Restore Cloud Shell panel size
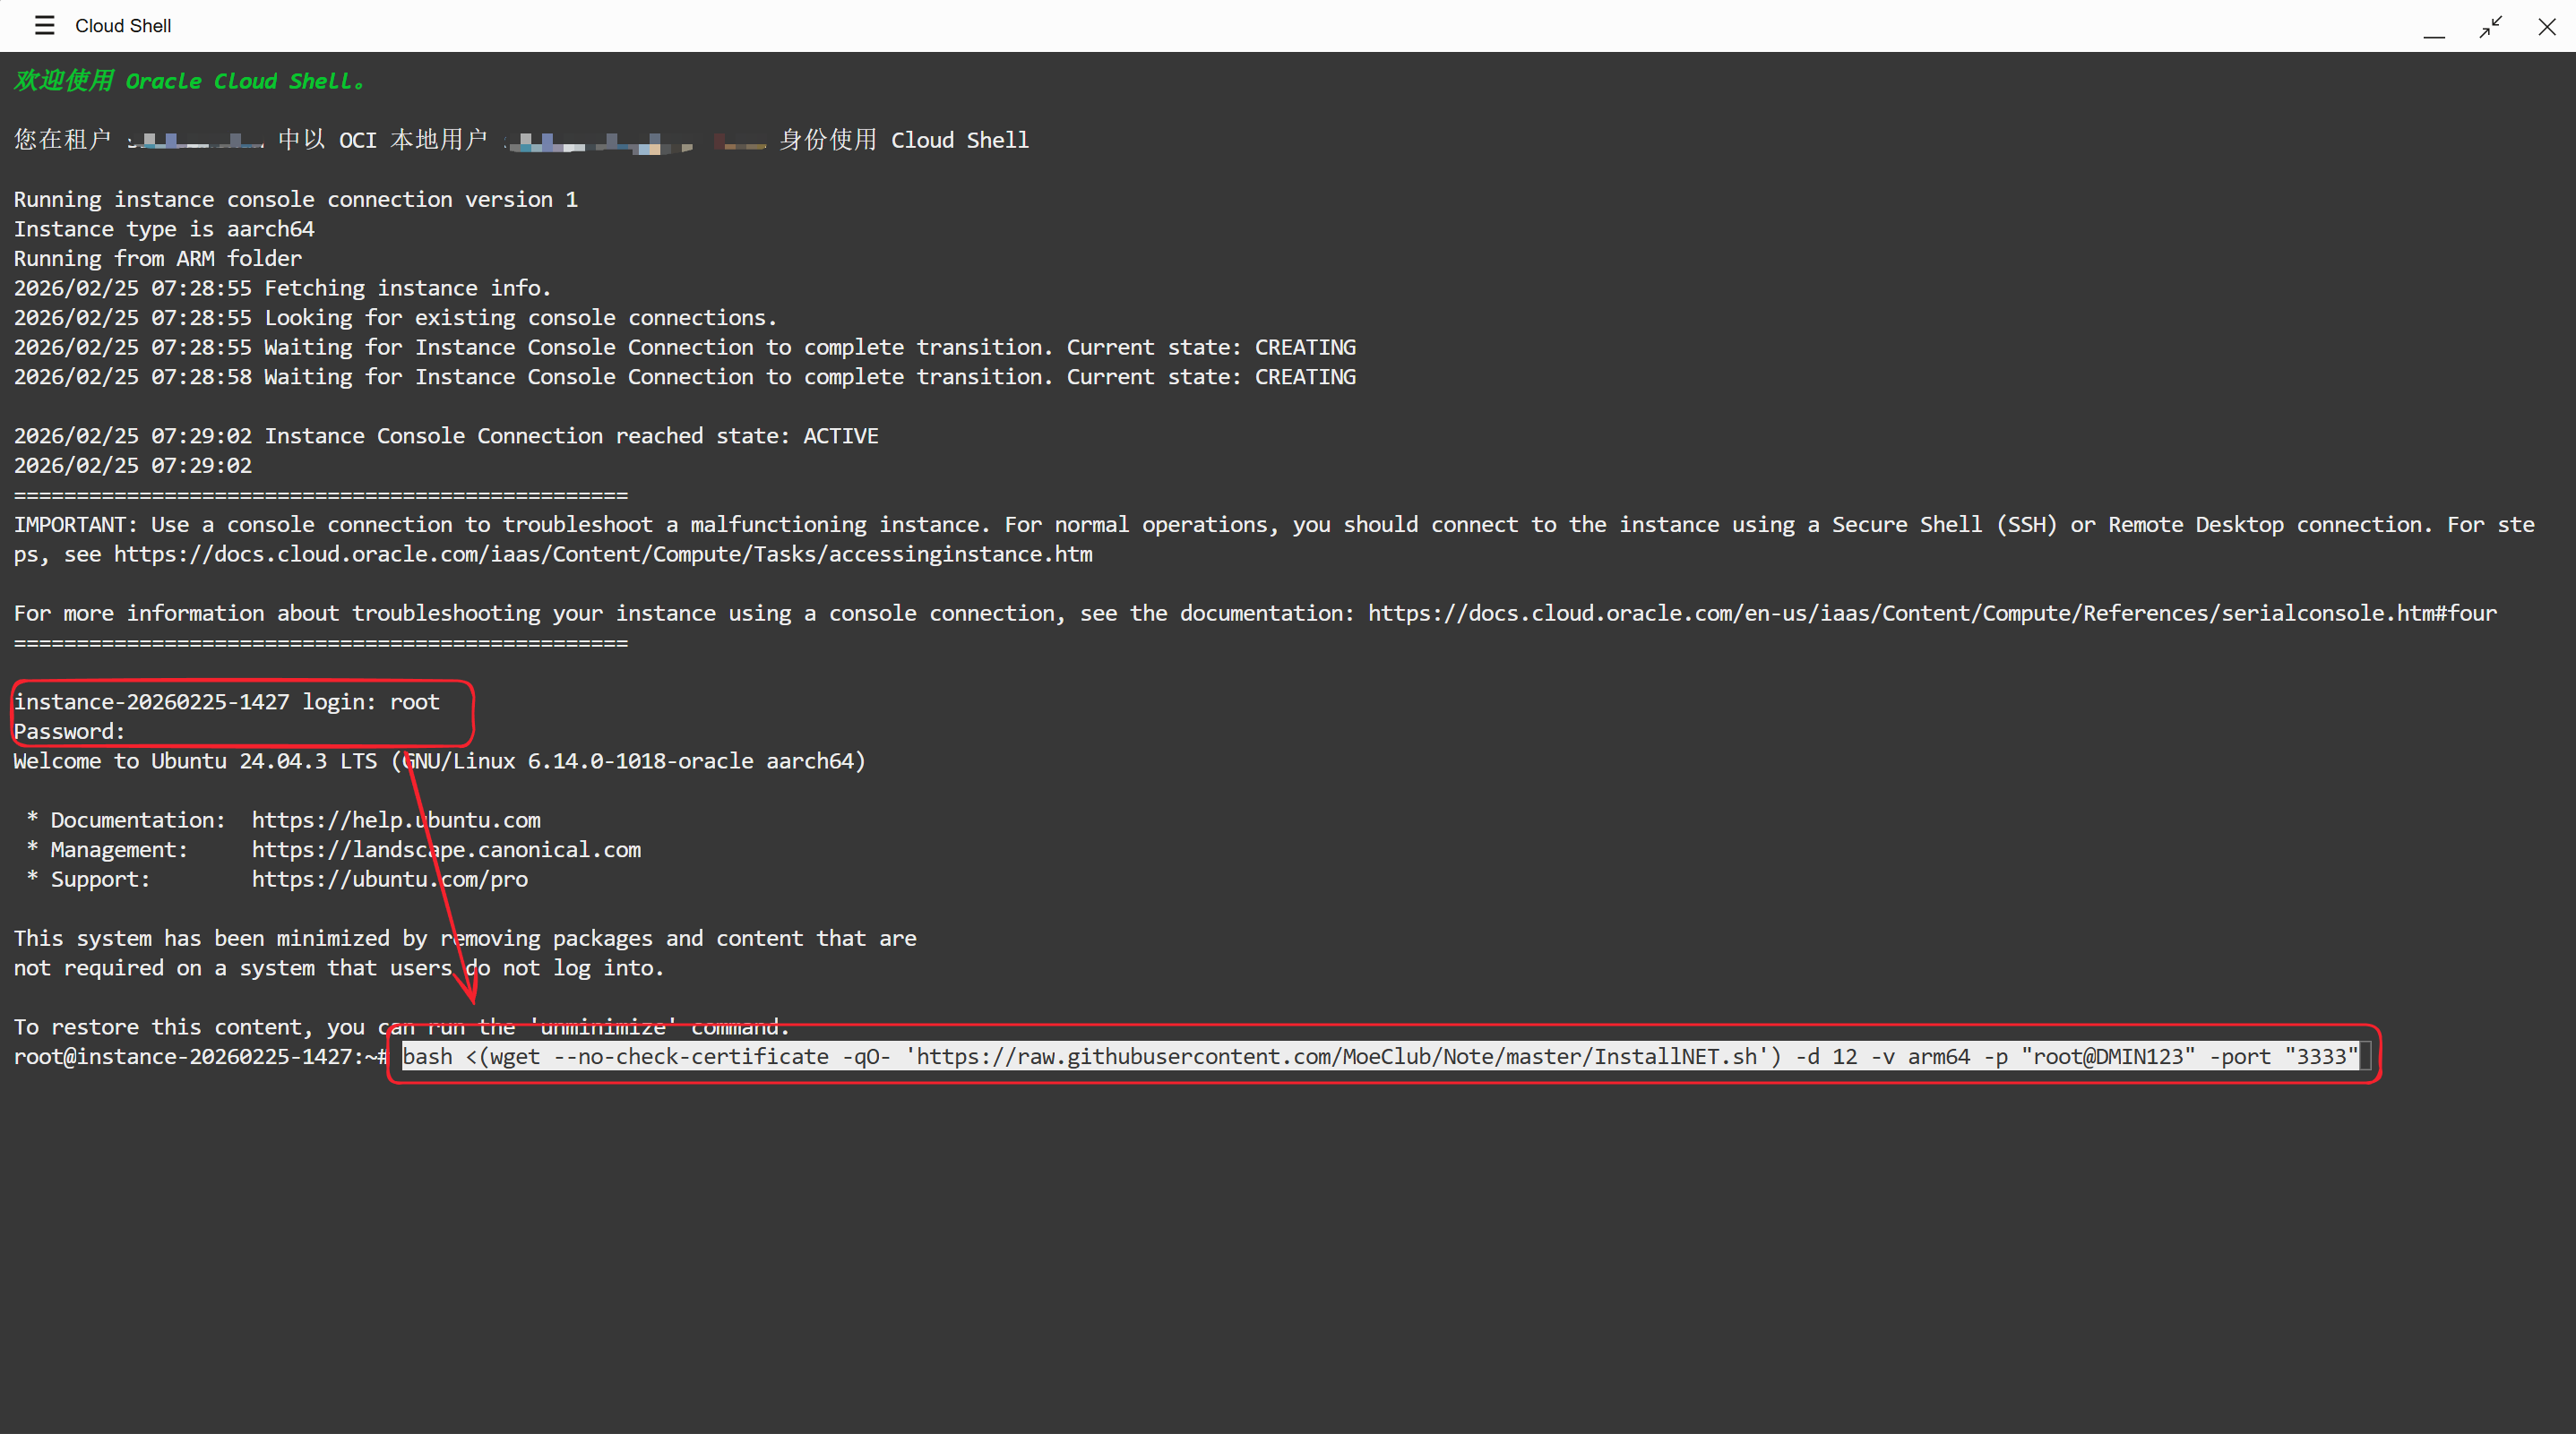 point(2490,26)
